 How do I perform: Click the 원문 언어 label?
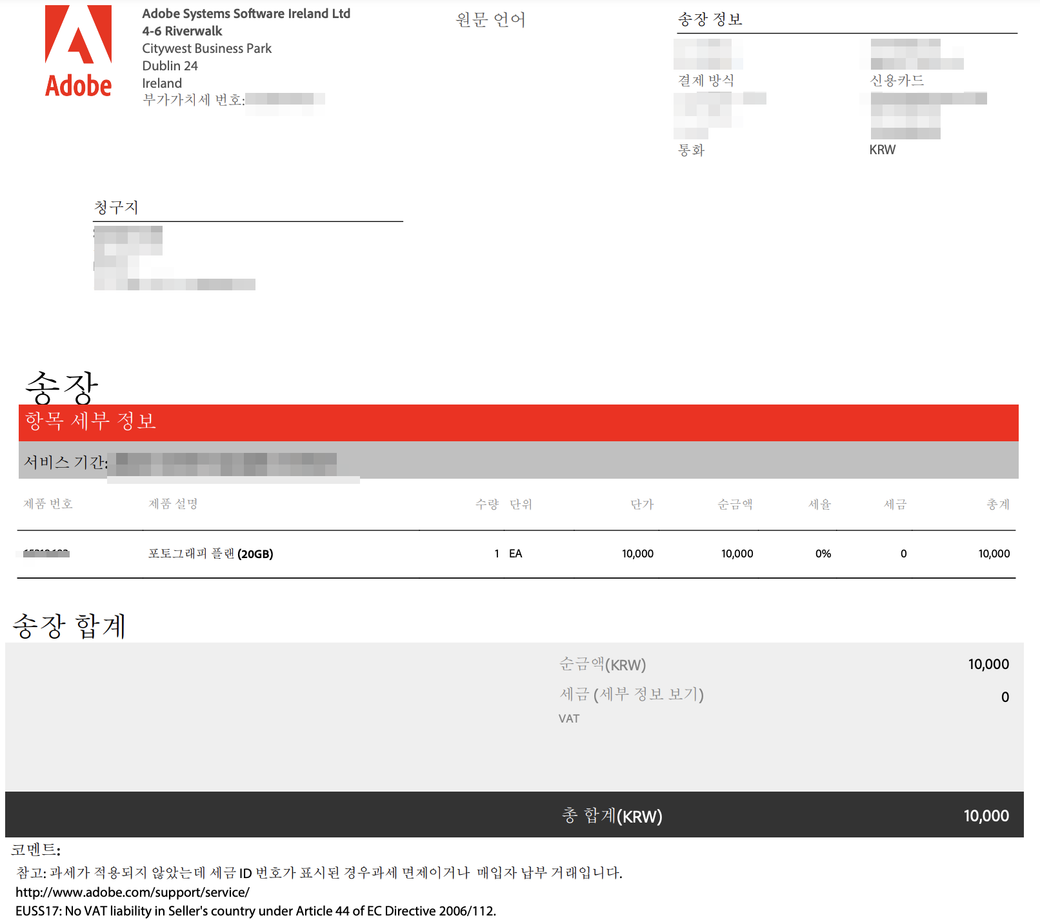490,20
